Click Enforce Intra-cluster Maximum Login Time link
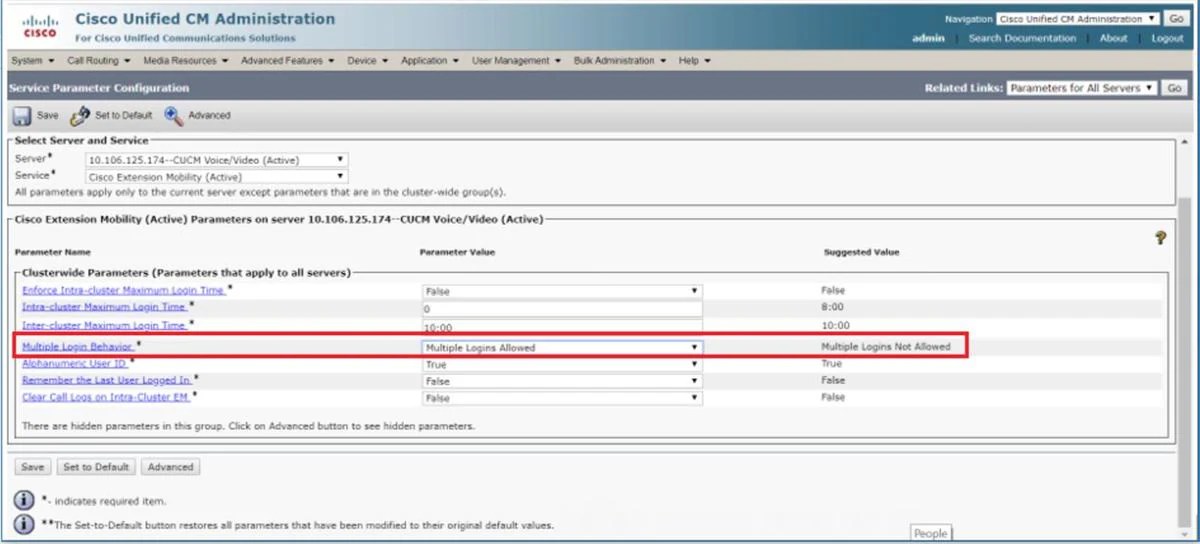 (123, 290)
